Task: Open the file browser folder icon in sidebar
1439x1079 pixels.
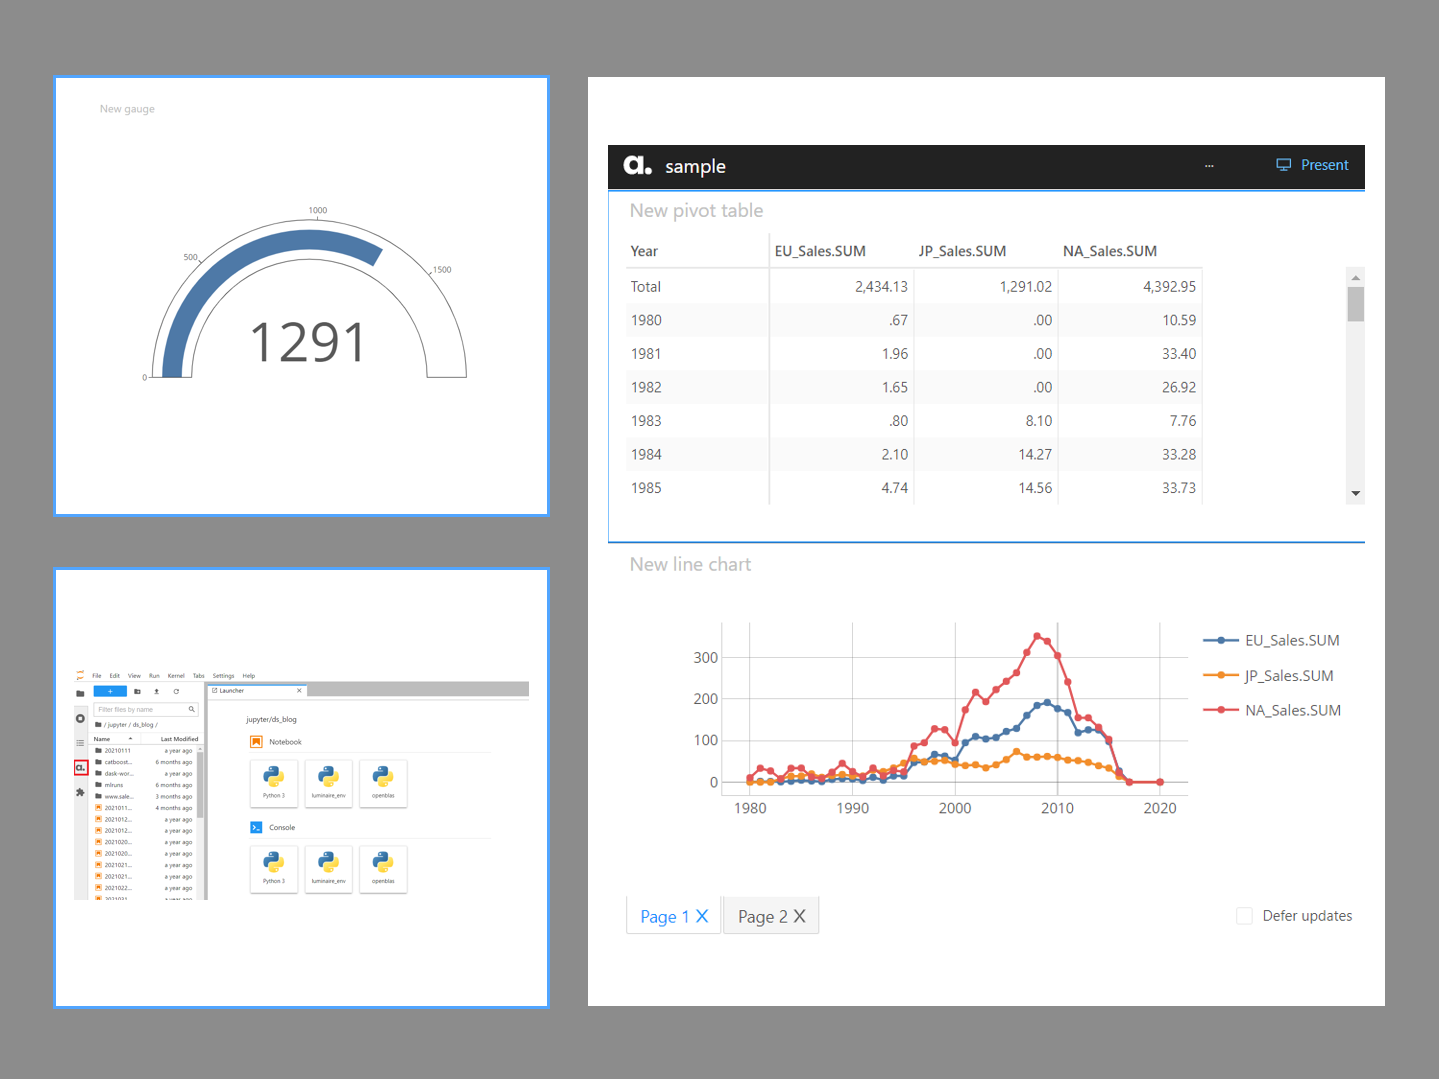Action: tap(80, 693)
